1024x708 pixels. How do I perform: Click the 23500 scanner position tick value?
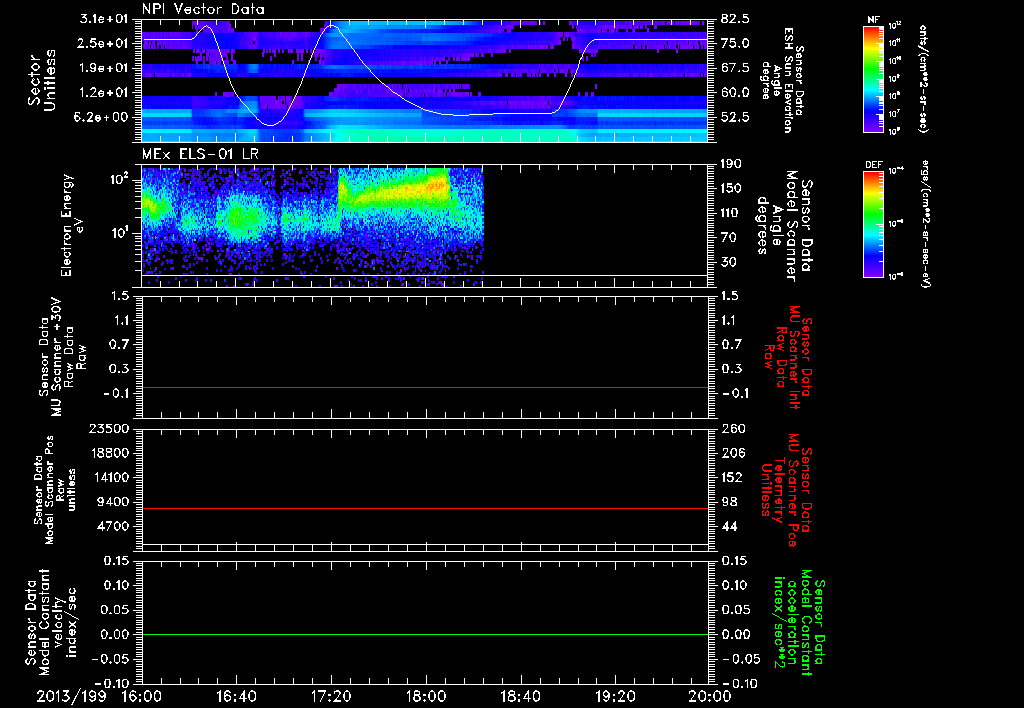(108, 428)
